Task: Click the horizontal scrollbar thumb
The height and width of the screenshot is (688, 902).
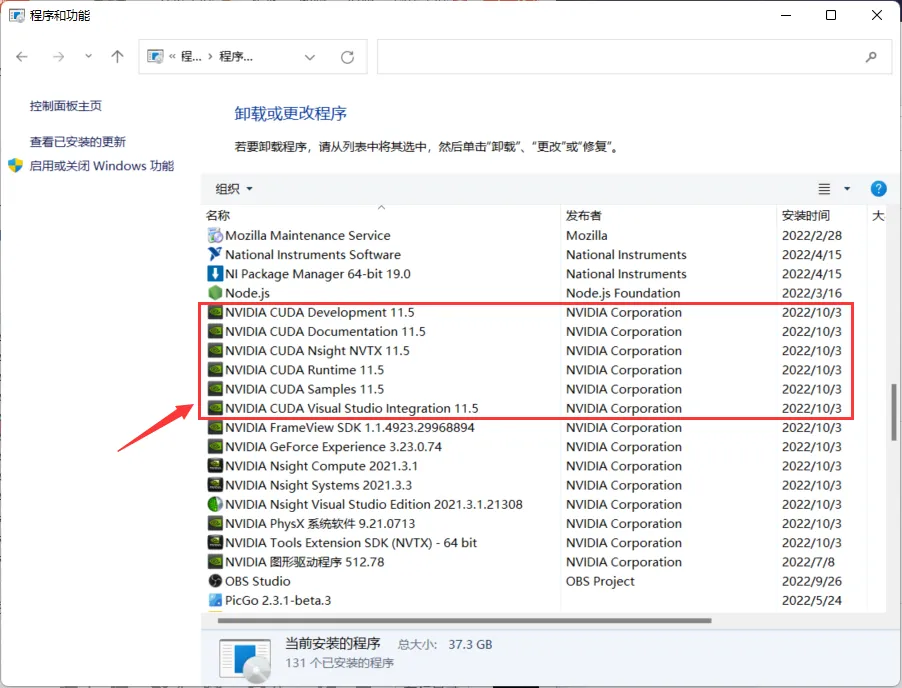Action: 465,621
